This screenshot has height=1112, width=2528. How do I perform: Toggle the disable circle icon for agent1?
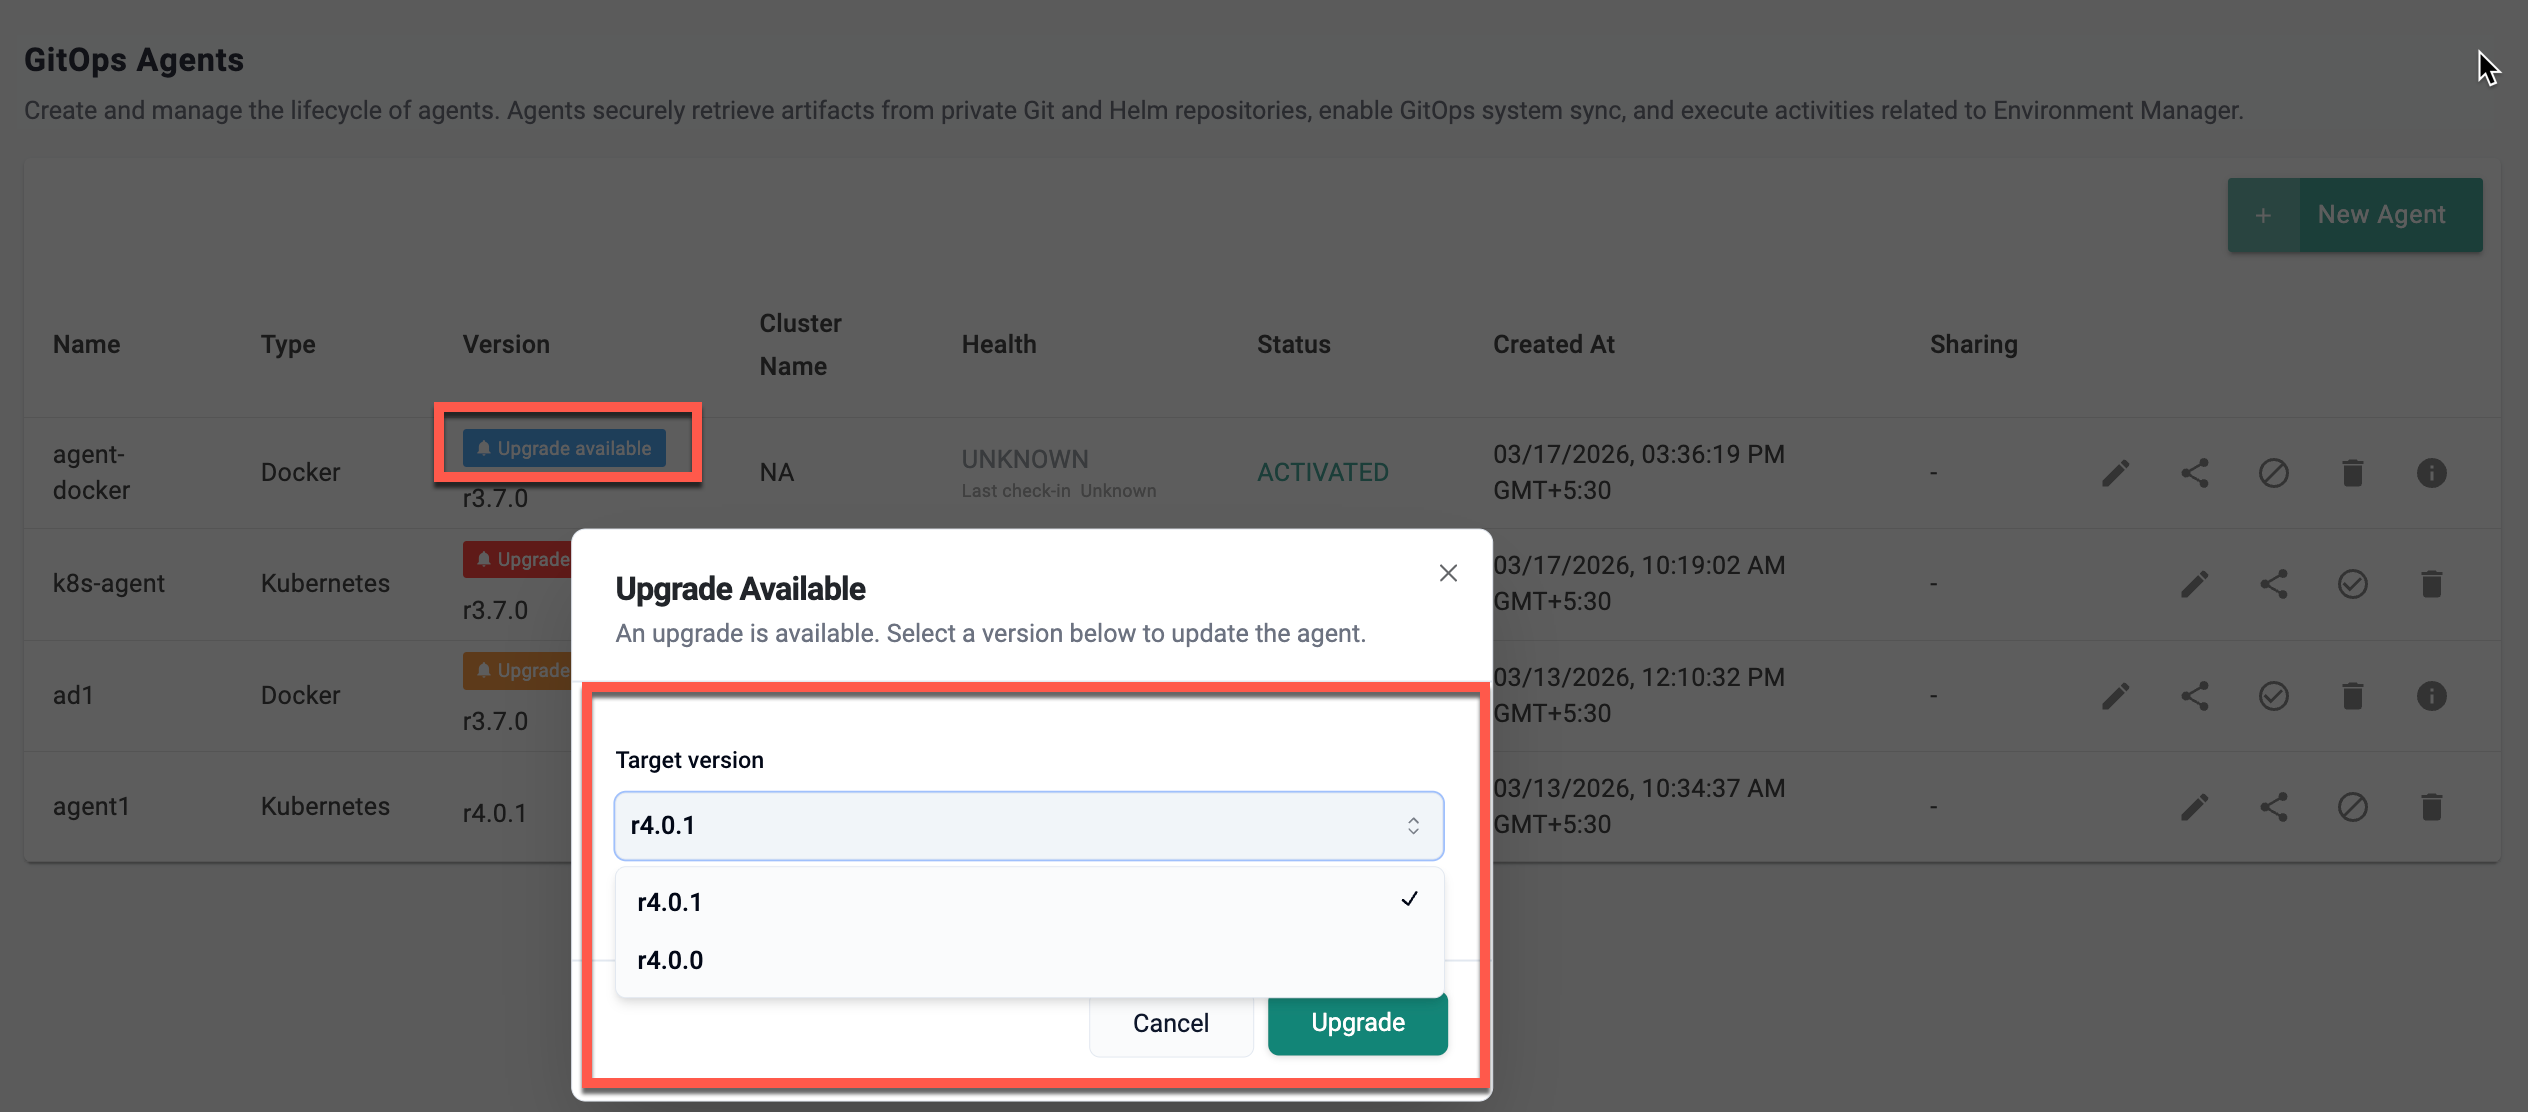coord(2352,807)
